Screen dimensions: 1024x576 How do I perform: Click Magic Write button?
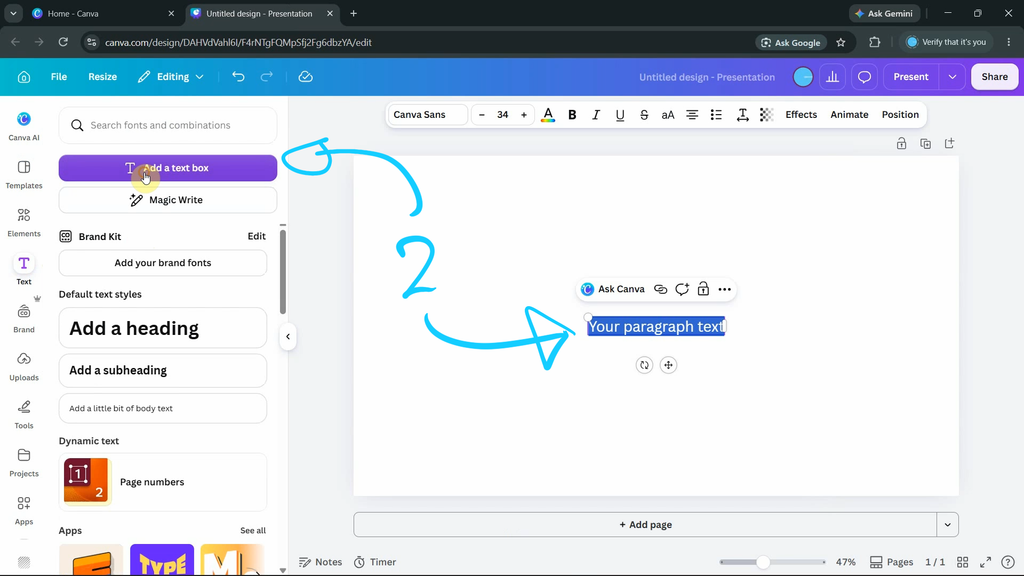point(168,200)
